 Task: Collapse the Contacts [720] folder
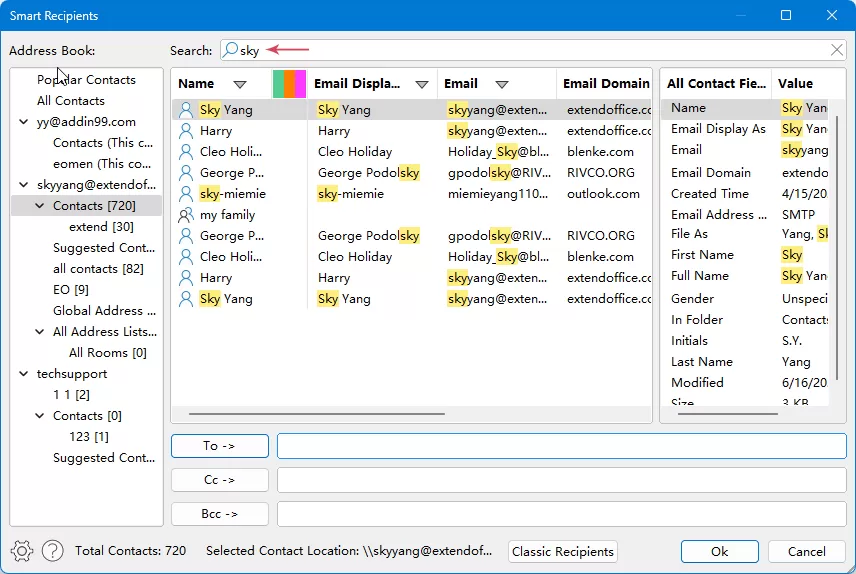point(40,206)
